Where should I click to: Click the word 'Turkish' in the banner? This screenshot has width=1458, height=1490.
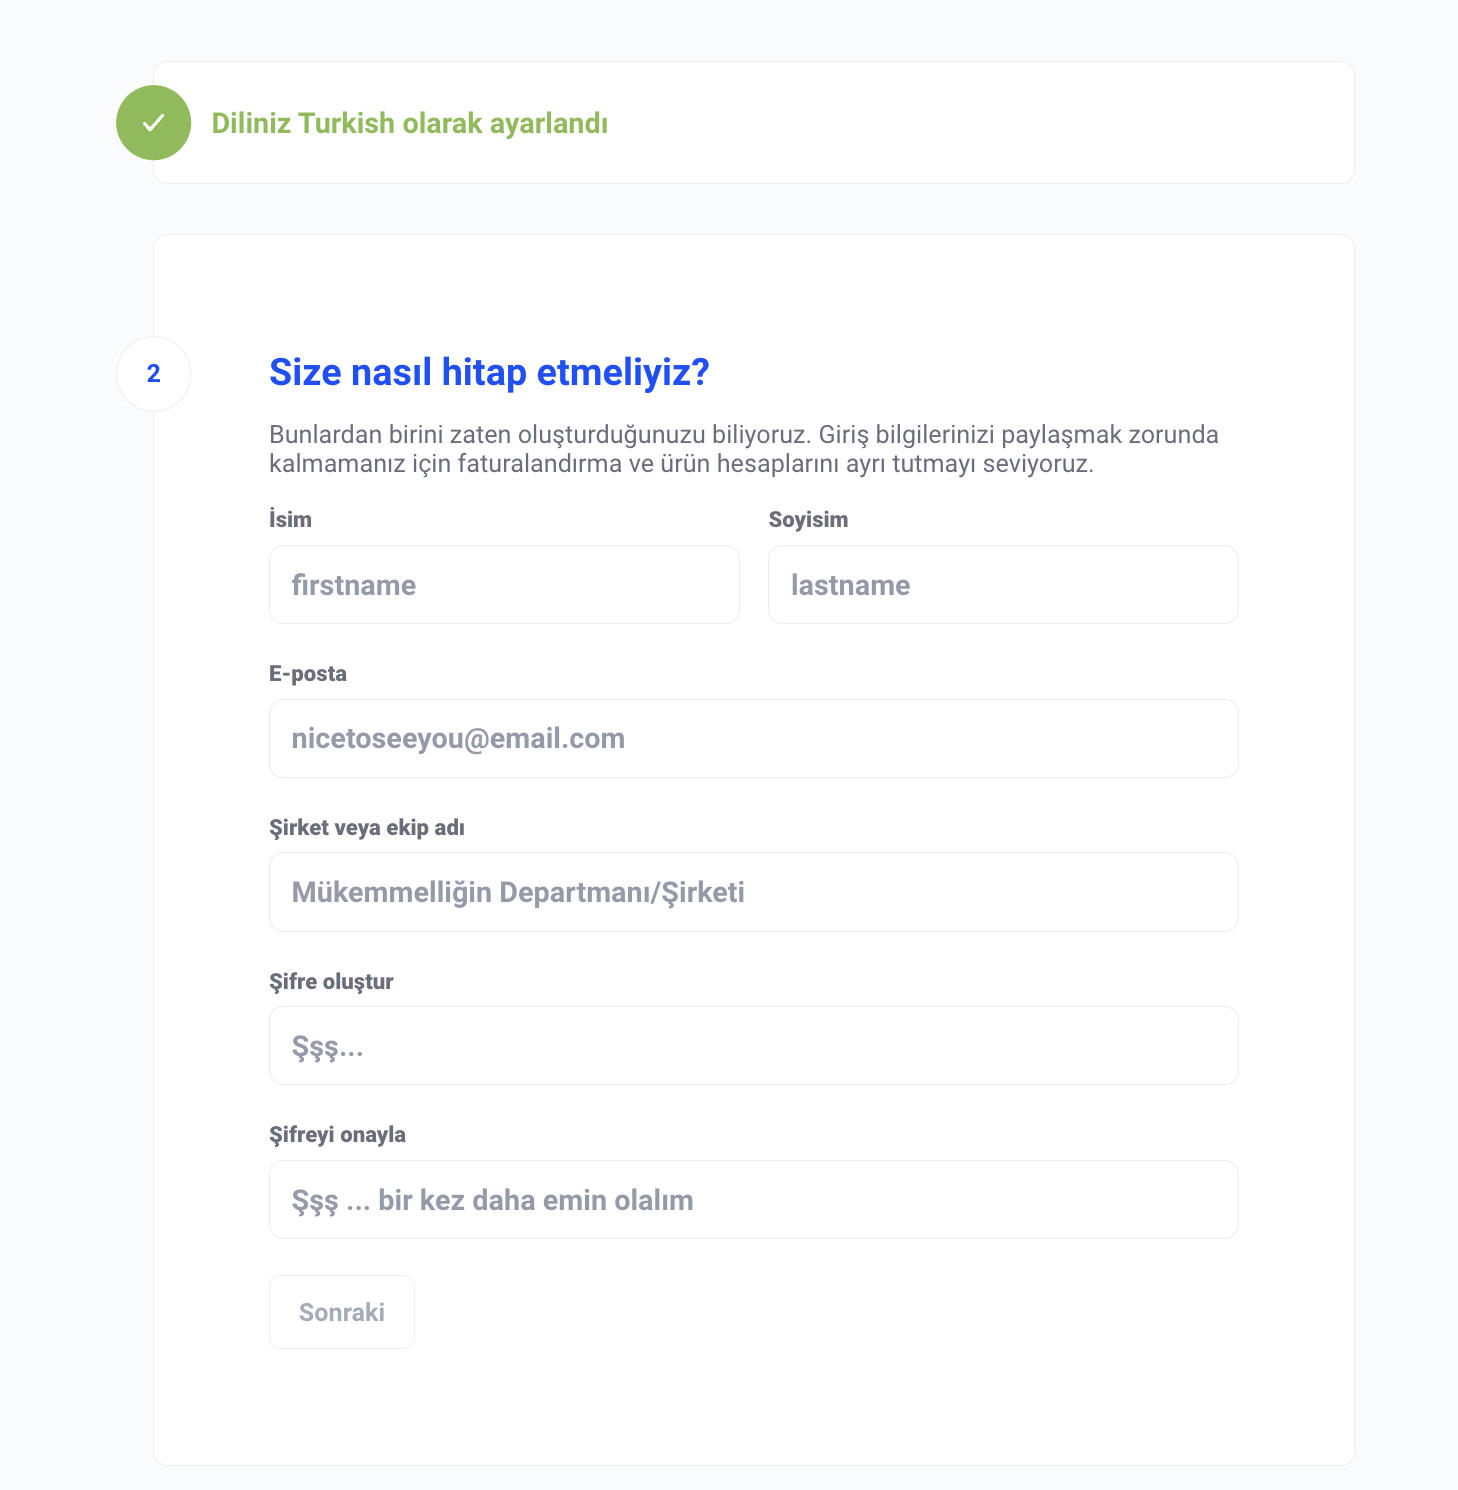[x=346, y=124]
